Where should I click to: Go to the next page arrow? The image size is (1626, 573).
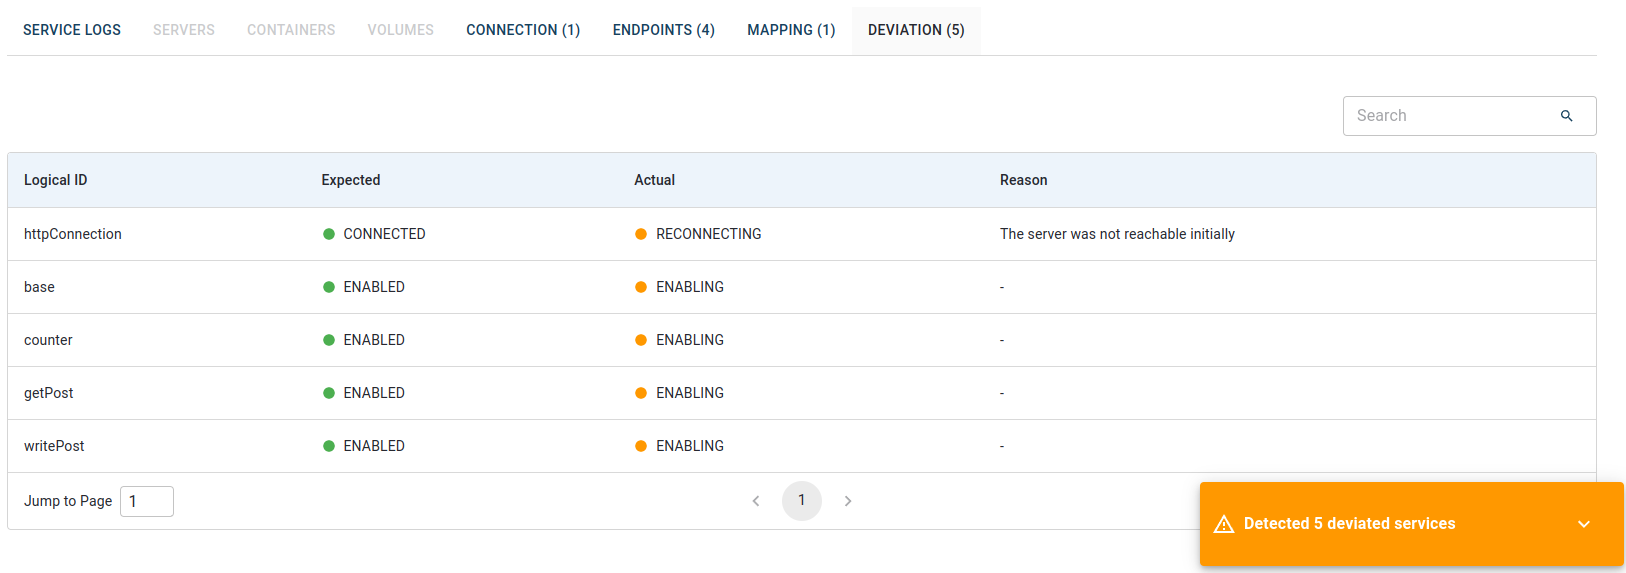point(847,501)
